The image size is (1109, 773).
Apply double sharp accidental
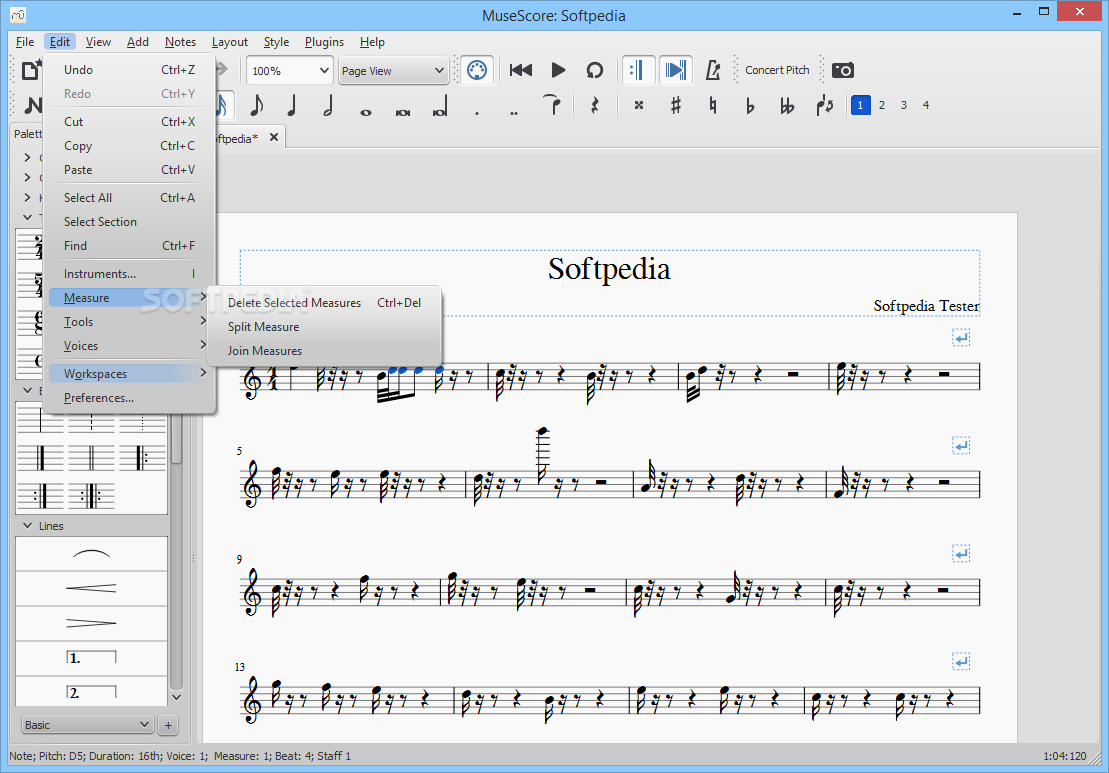tap(639, 105)
